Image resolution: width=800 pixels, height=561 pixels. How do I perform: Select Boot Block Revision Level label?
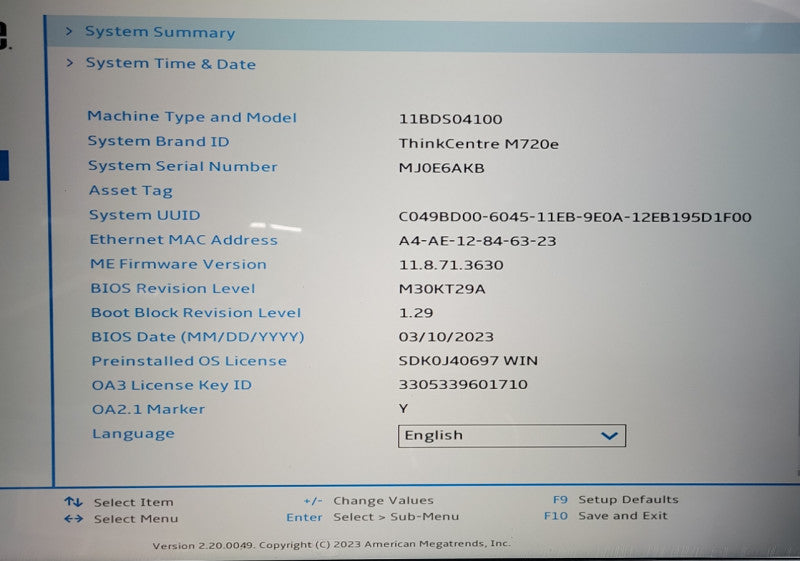[x=196, y=313]
